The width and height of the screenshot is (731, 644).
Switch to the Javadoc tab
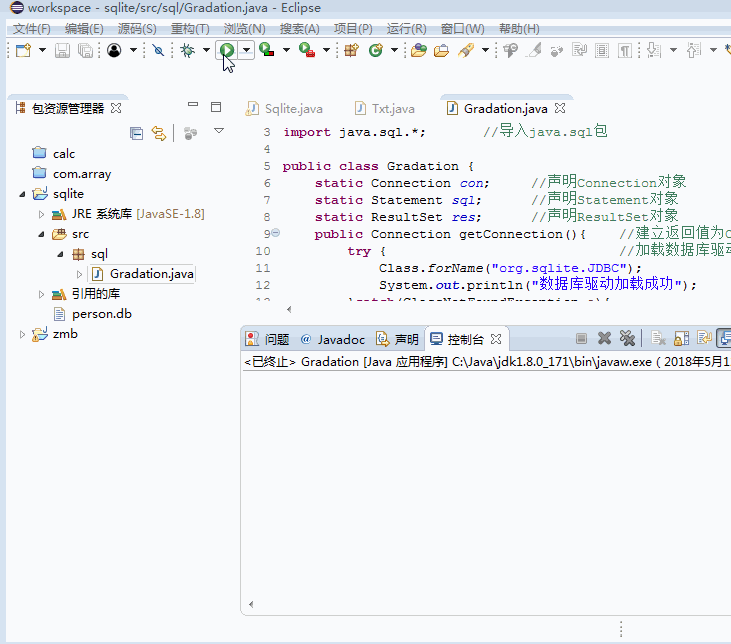coord(333,339)
